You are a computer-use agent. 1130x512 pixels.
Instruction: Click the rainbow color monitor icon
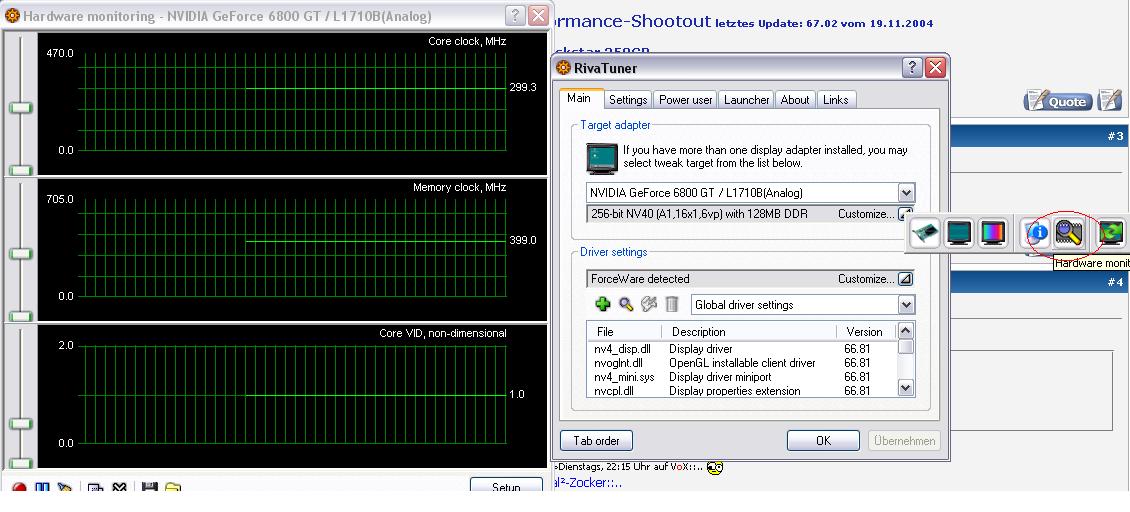(x=993, y=234)
